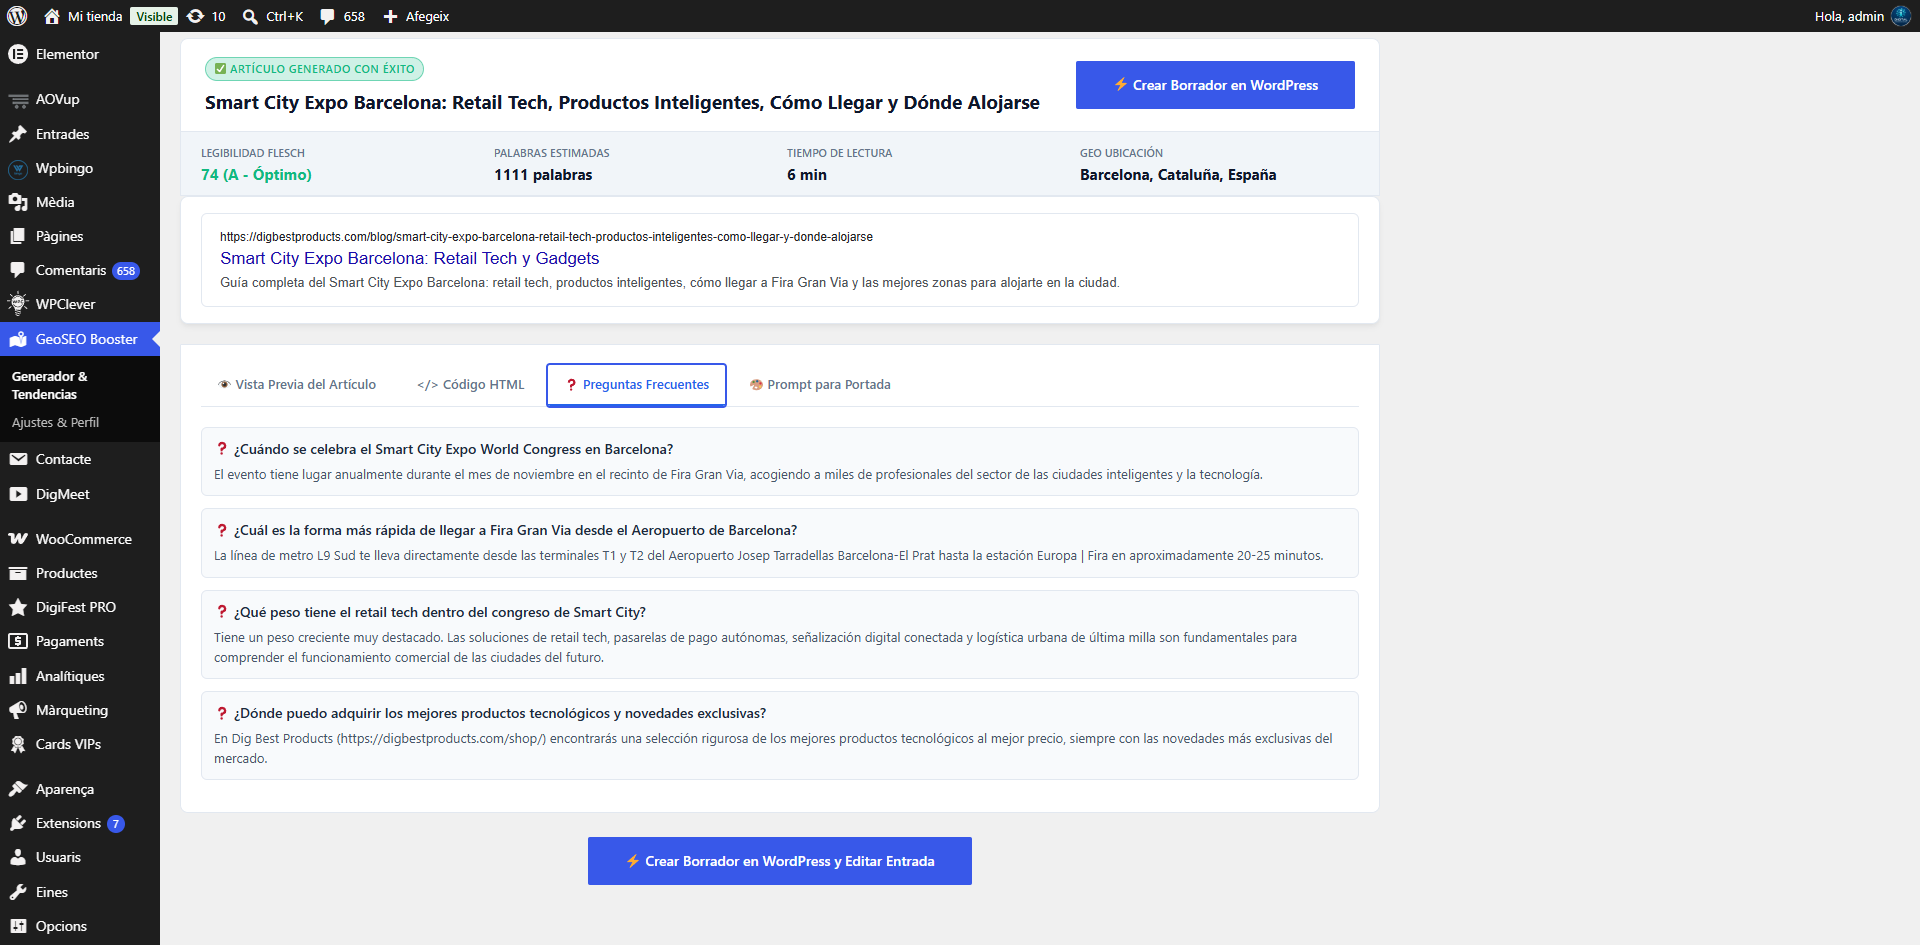The image size is (1920, 945).
Task: Open the Opcions menu item
Action: click(80, 926)
